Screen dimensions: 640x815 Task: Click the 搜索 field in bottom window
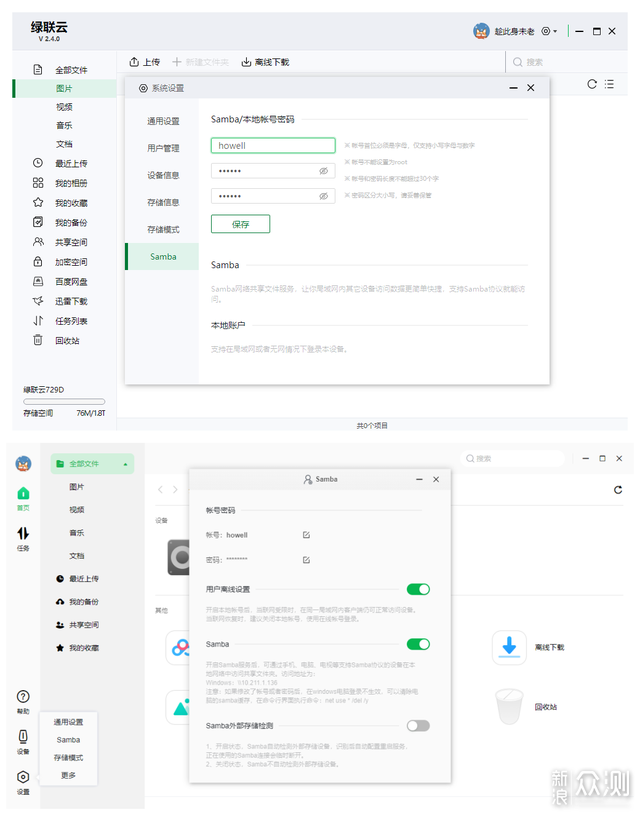click(x=512, y=458)
